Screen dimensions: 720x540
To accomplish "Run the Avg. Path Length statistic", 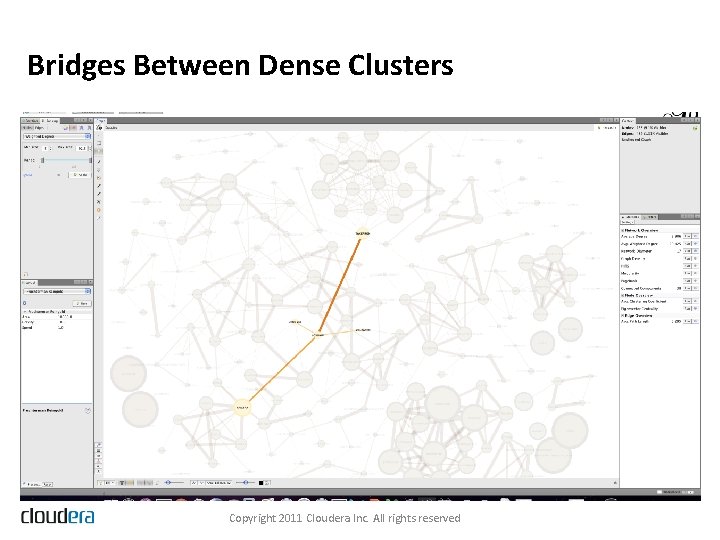I will 687,321.
